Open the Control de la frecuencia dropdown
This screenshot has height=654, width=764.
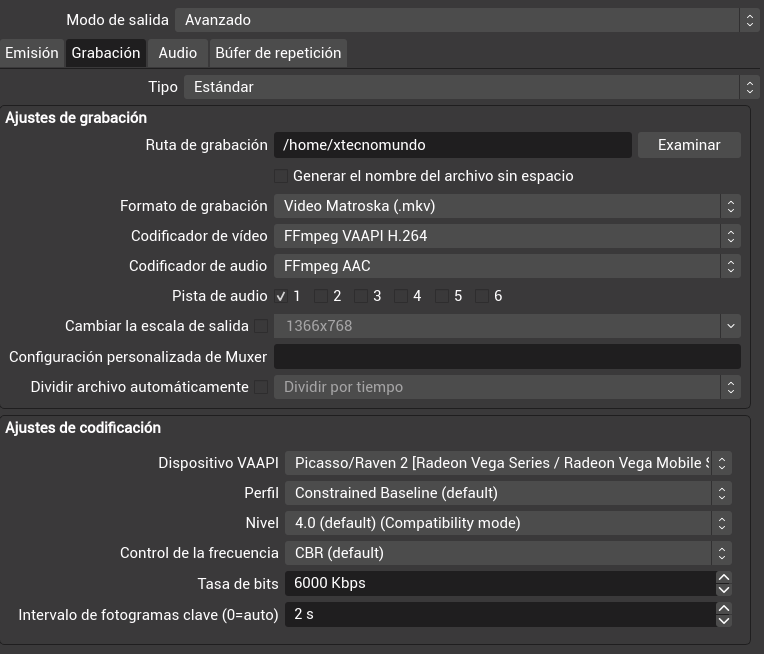click(x=508, y=553)
